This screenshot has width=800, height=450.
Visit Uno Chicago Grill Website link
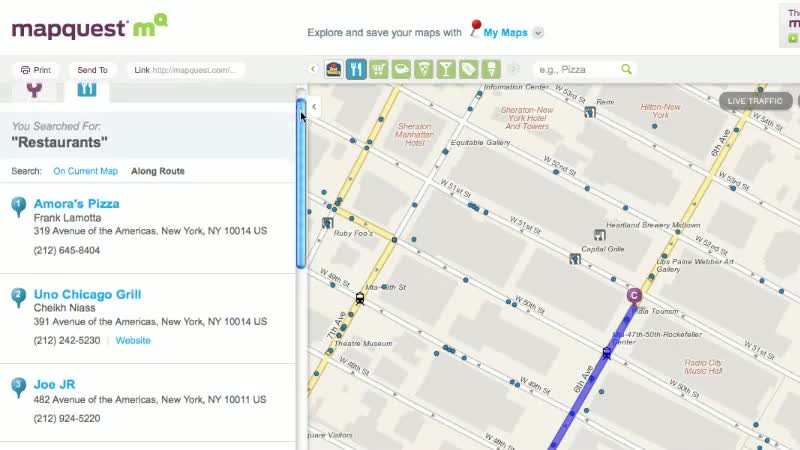point(133,340)
